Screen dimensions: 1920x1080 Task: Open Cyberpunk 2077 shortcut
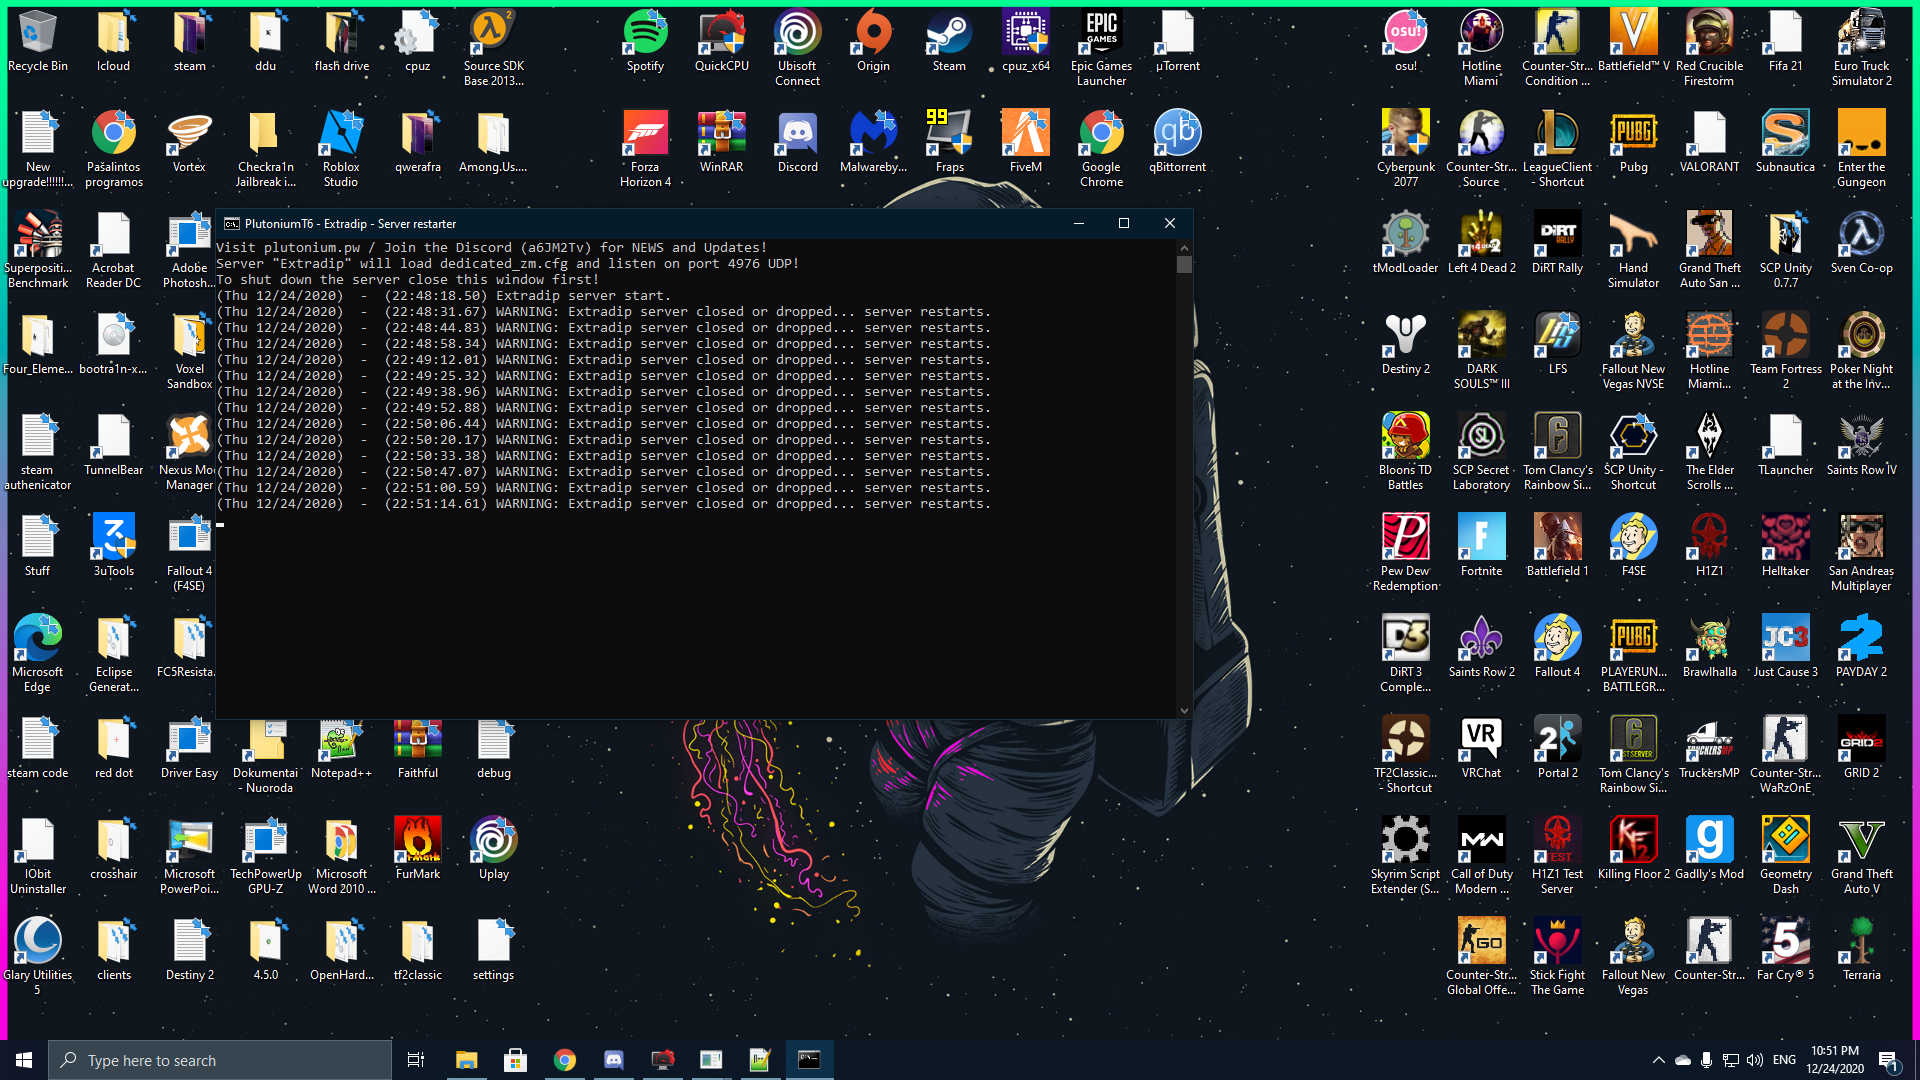click(1405, 149)
